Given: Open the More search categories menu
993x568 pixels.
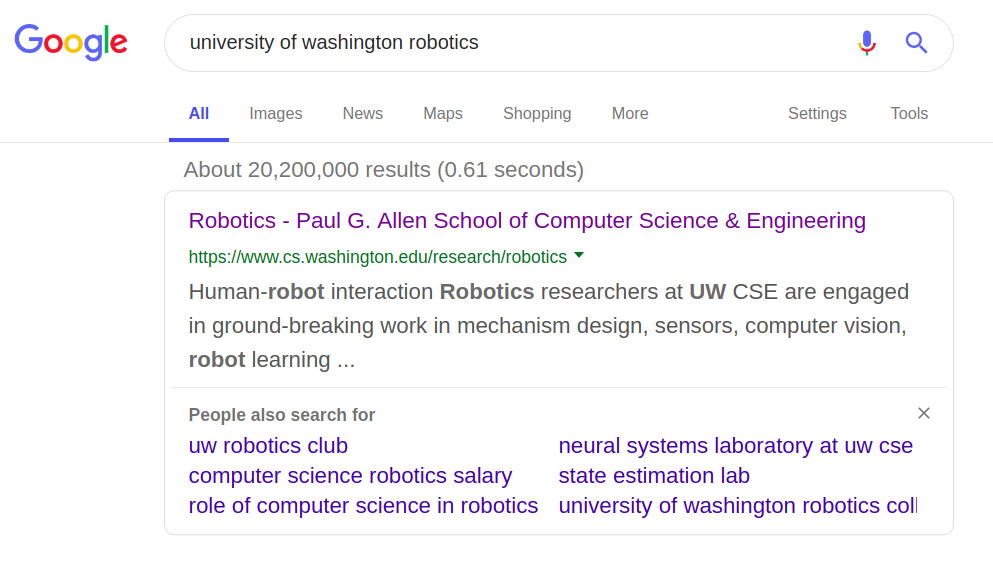Looking at the screenshot, I should coord(630,113).
